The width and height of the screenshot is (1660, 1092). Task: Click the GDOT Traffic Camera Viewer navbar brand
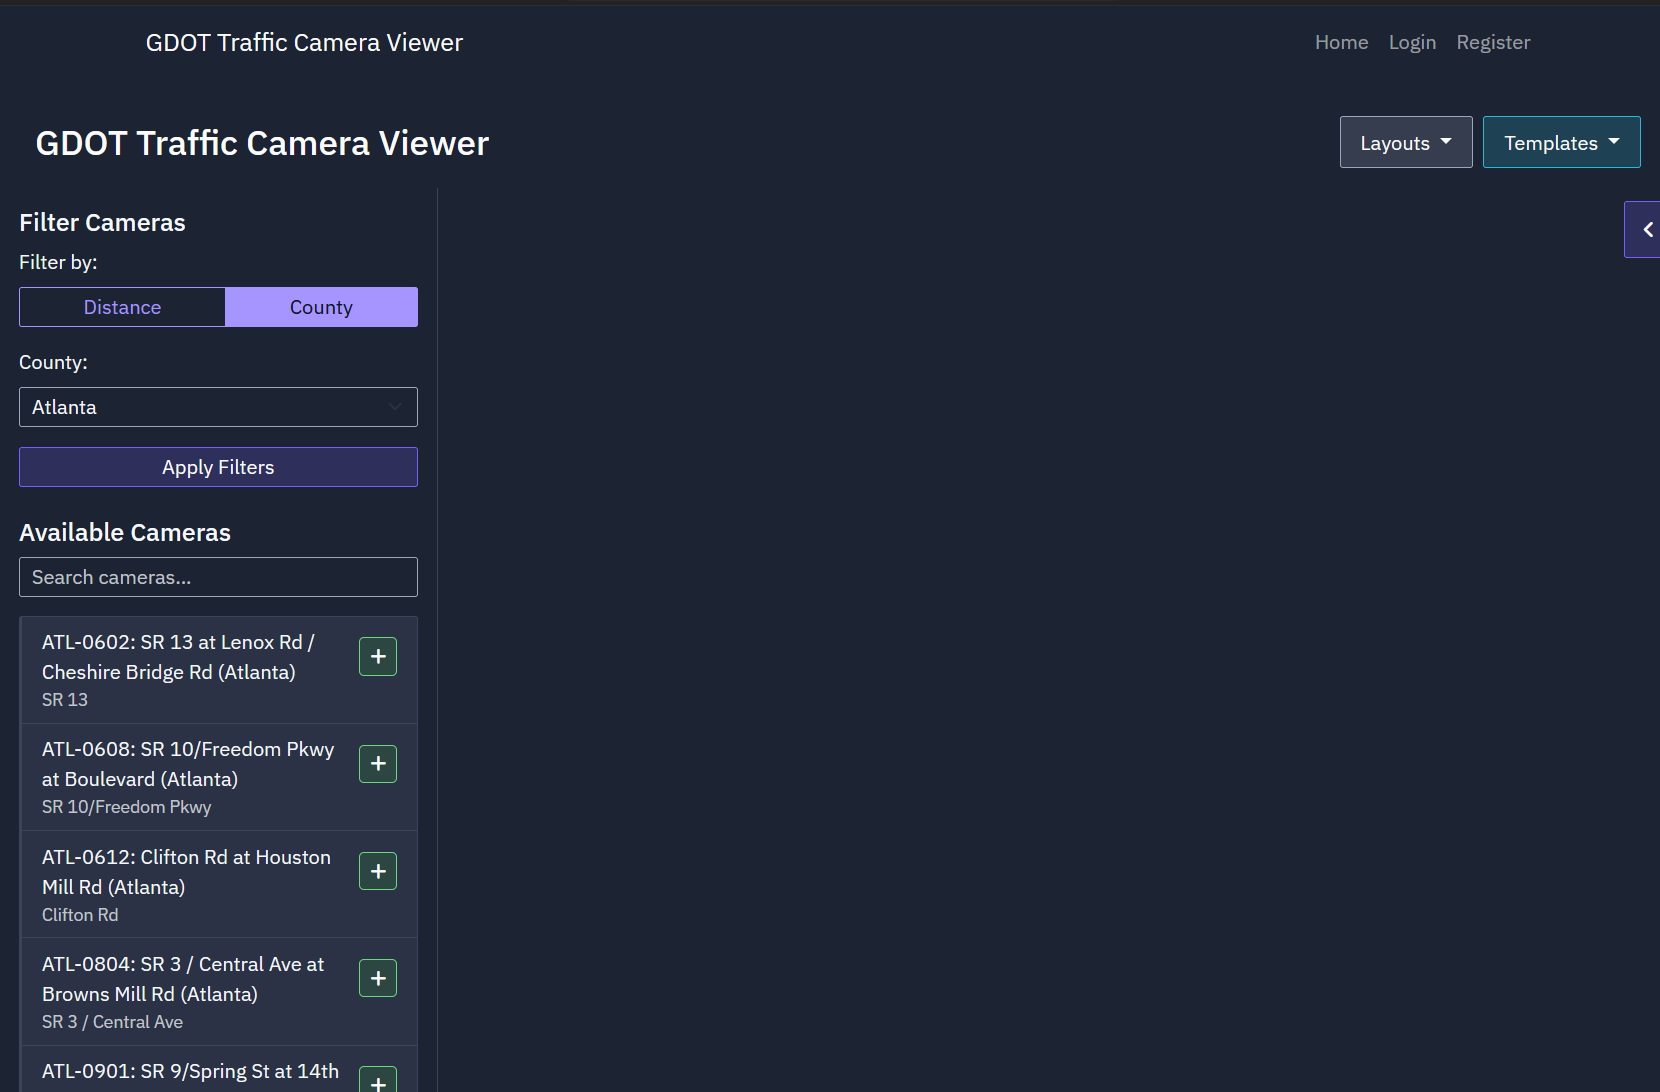(304, 42)
